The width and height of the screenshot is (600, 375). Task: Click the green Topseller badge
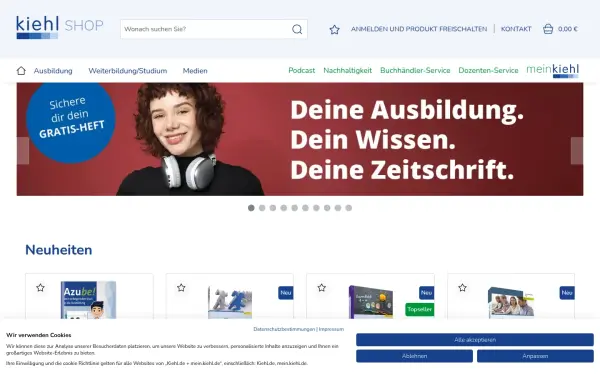point(420,309)
